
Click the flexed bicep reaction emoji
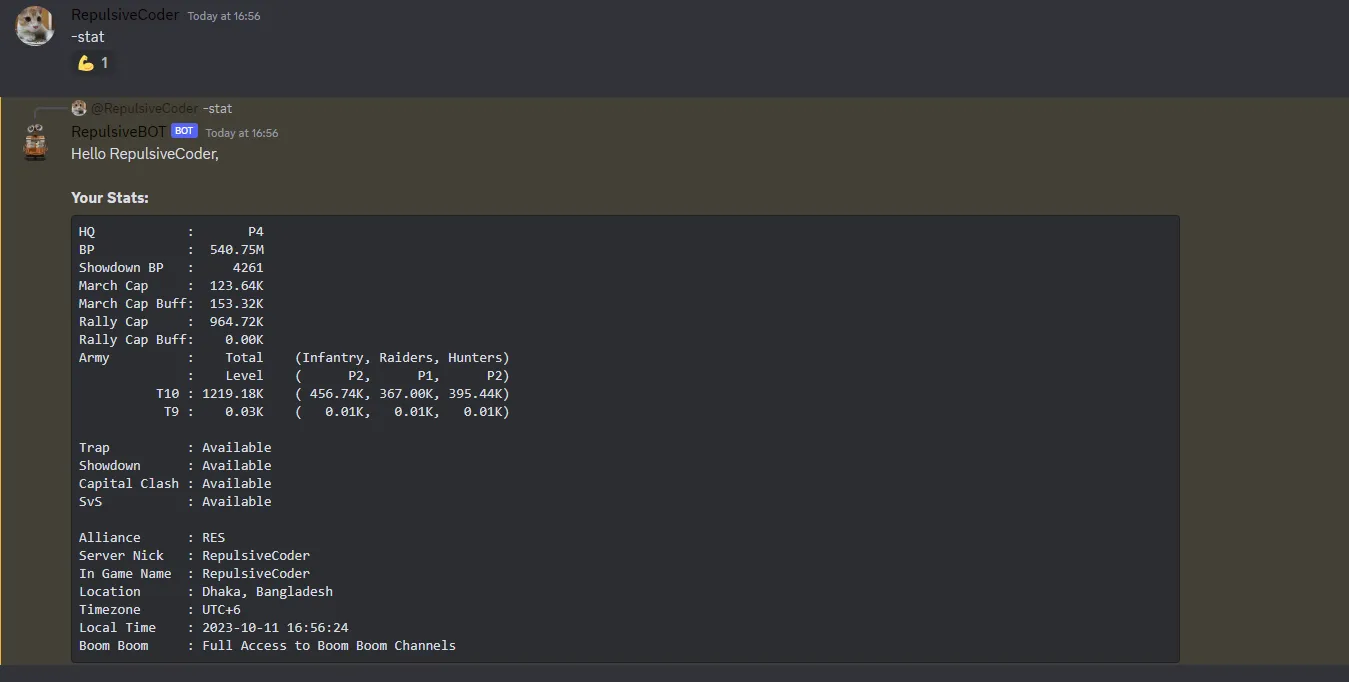pyautogui.click(x=87, y=63)
